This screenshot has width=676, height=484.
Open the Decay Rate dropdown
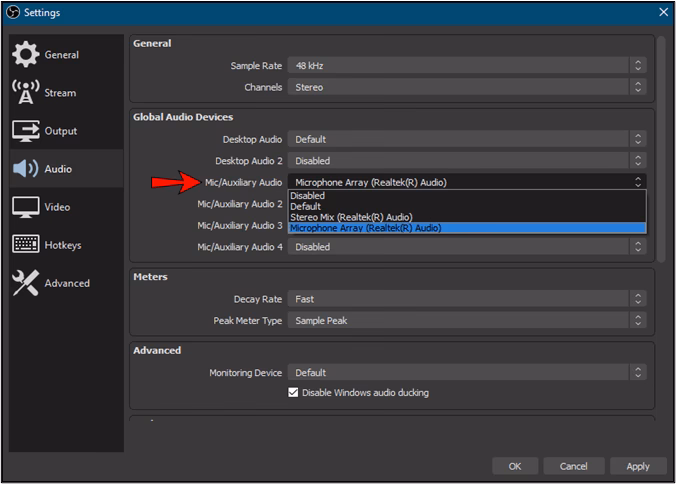pos(467,299)
